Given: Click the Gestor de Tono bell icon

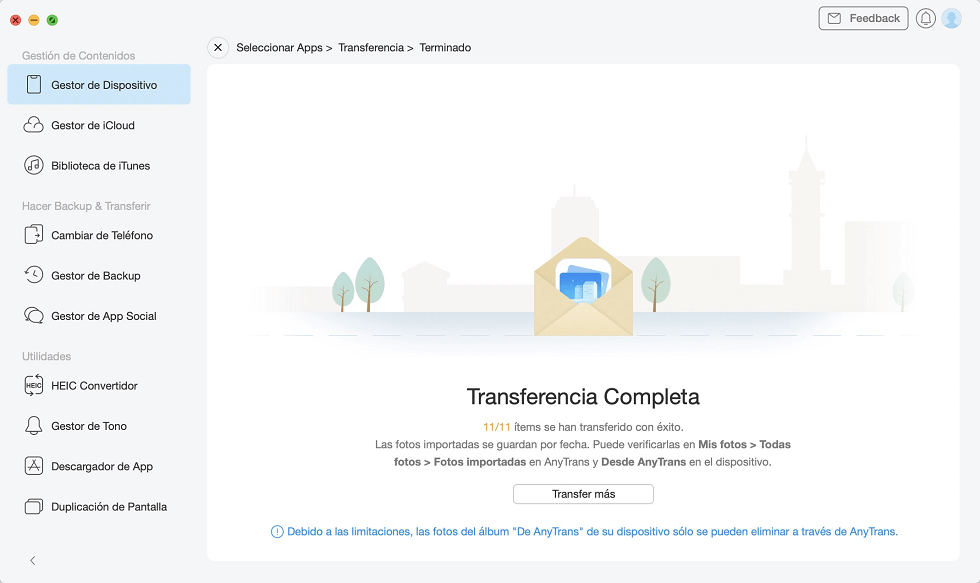Looking at the screenshot, I should [x=34, y=426].
